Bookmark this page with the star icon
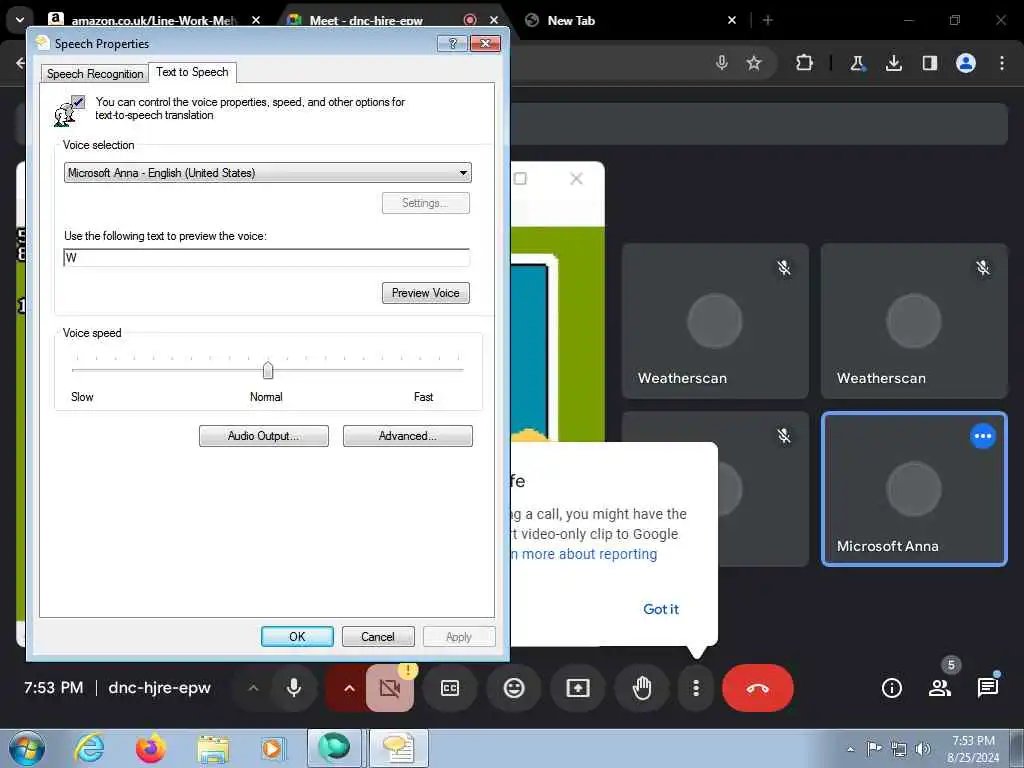 [x=754, y=63]
